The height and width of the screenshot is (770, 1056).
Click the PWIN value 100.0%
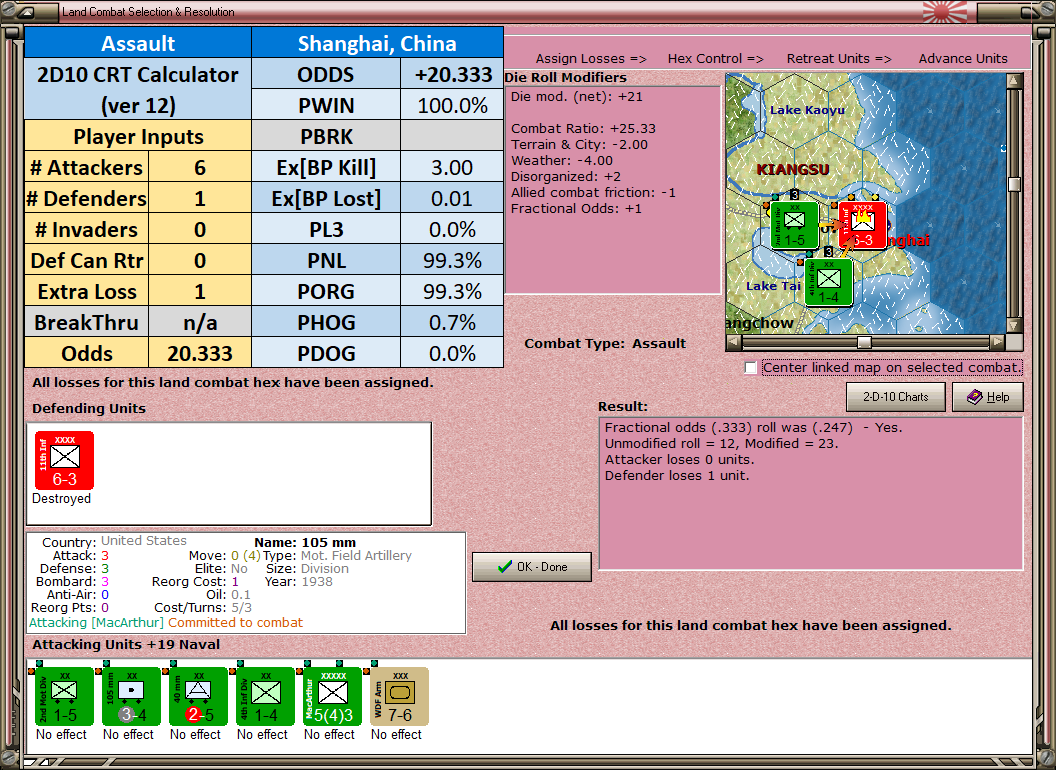[452, 105]
